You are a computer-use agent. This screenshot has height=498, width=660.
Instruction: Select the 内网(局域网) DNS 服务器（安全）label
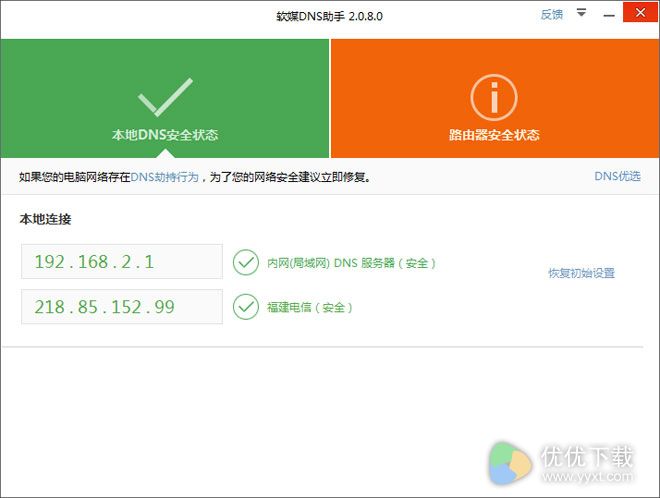[x=351, y=263]
